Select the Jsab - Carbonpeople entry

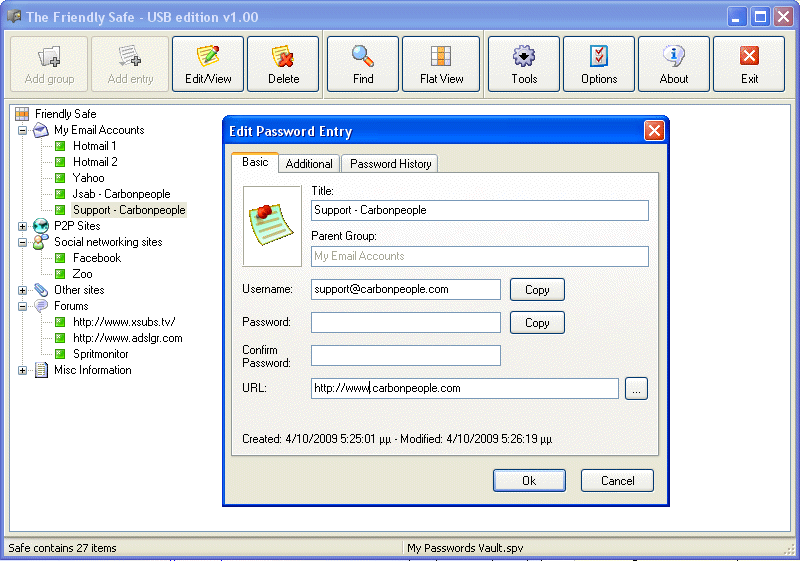[121, 194]
